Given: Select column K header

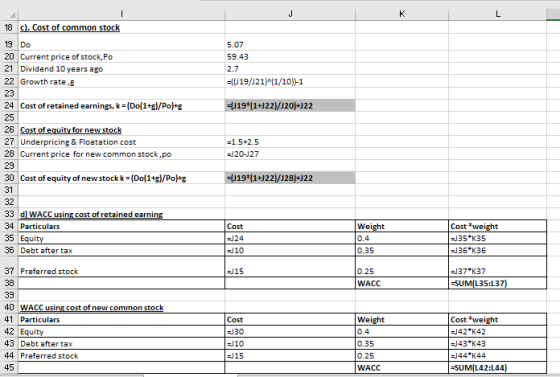Looking at the screenshot, I should (402, 14).
